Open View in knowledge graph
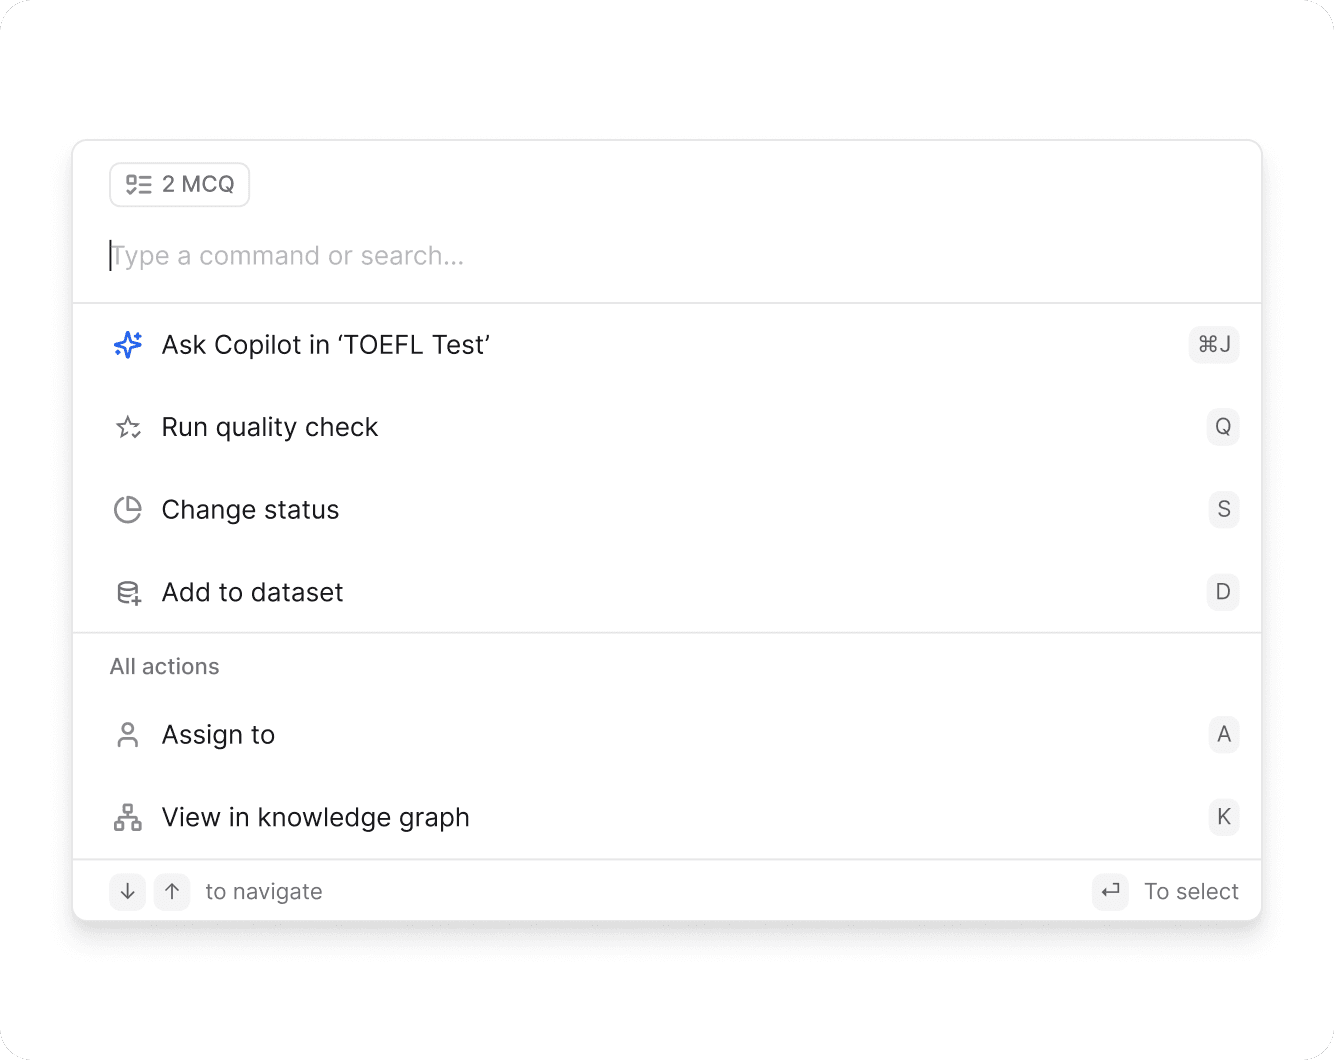This screenshot has width=1334, height=1060. 316,818
